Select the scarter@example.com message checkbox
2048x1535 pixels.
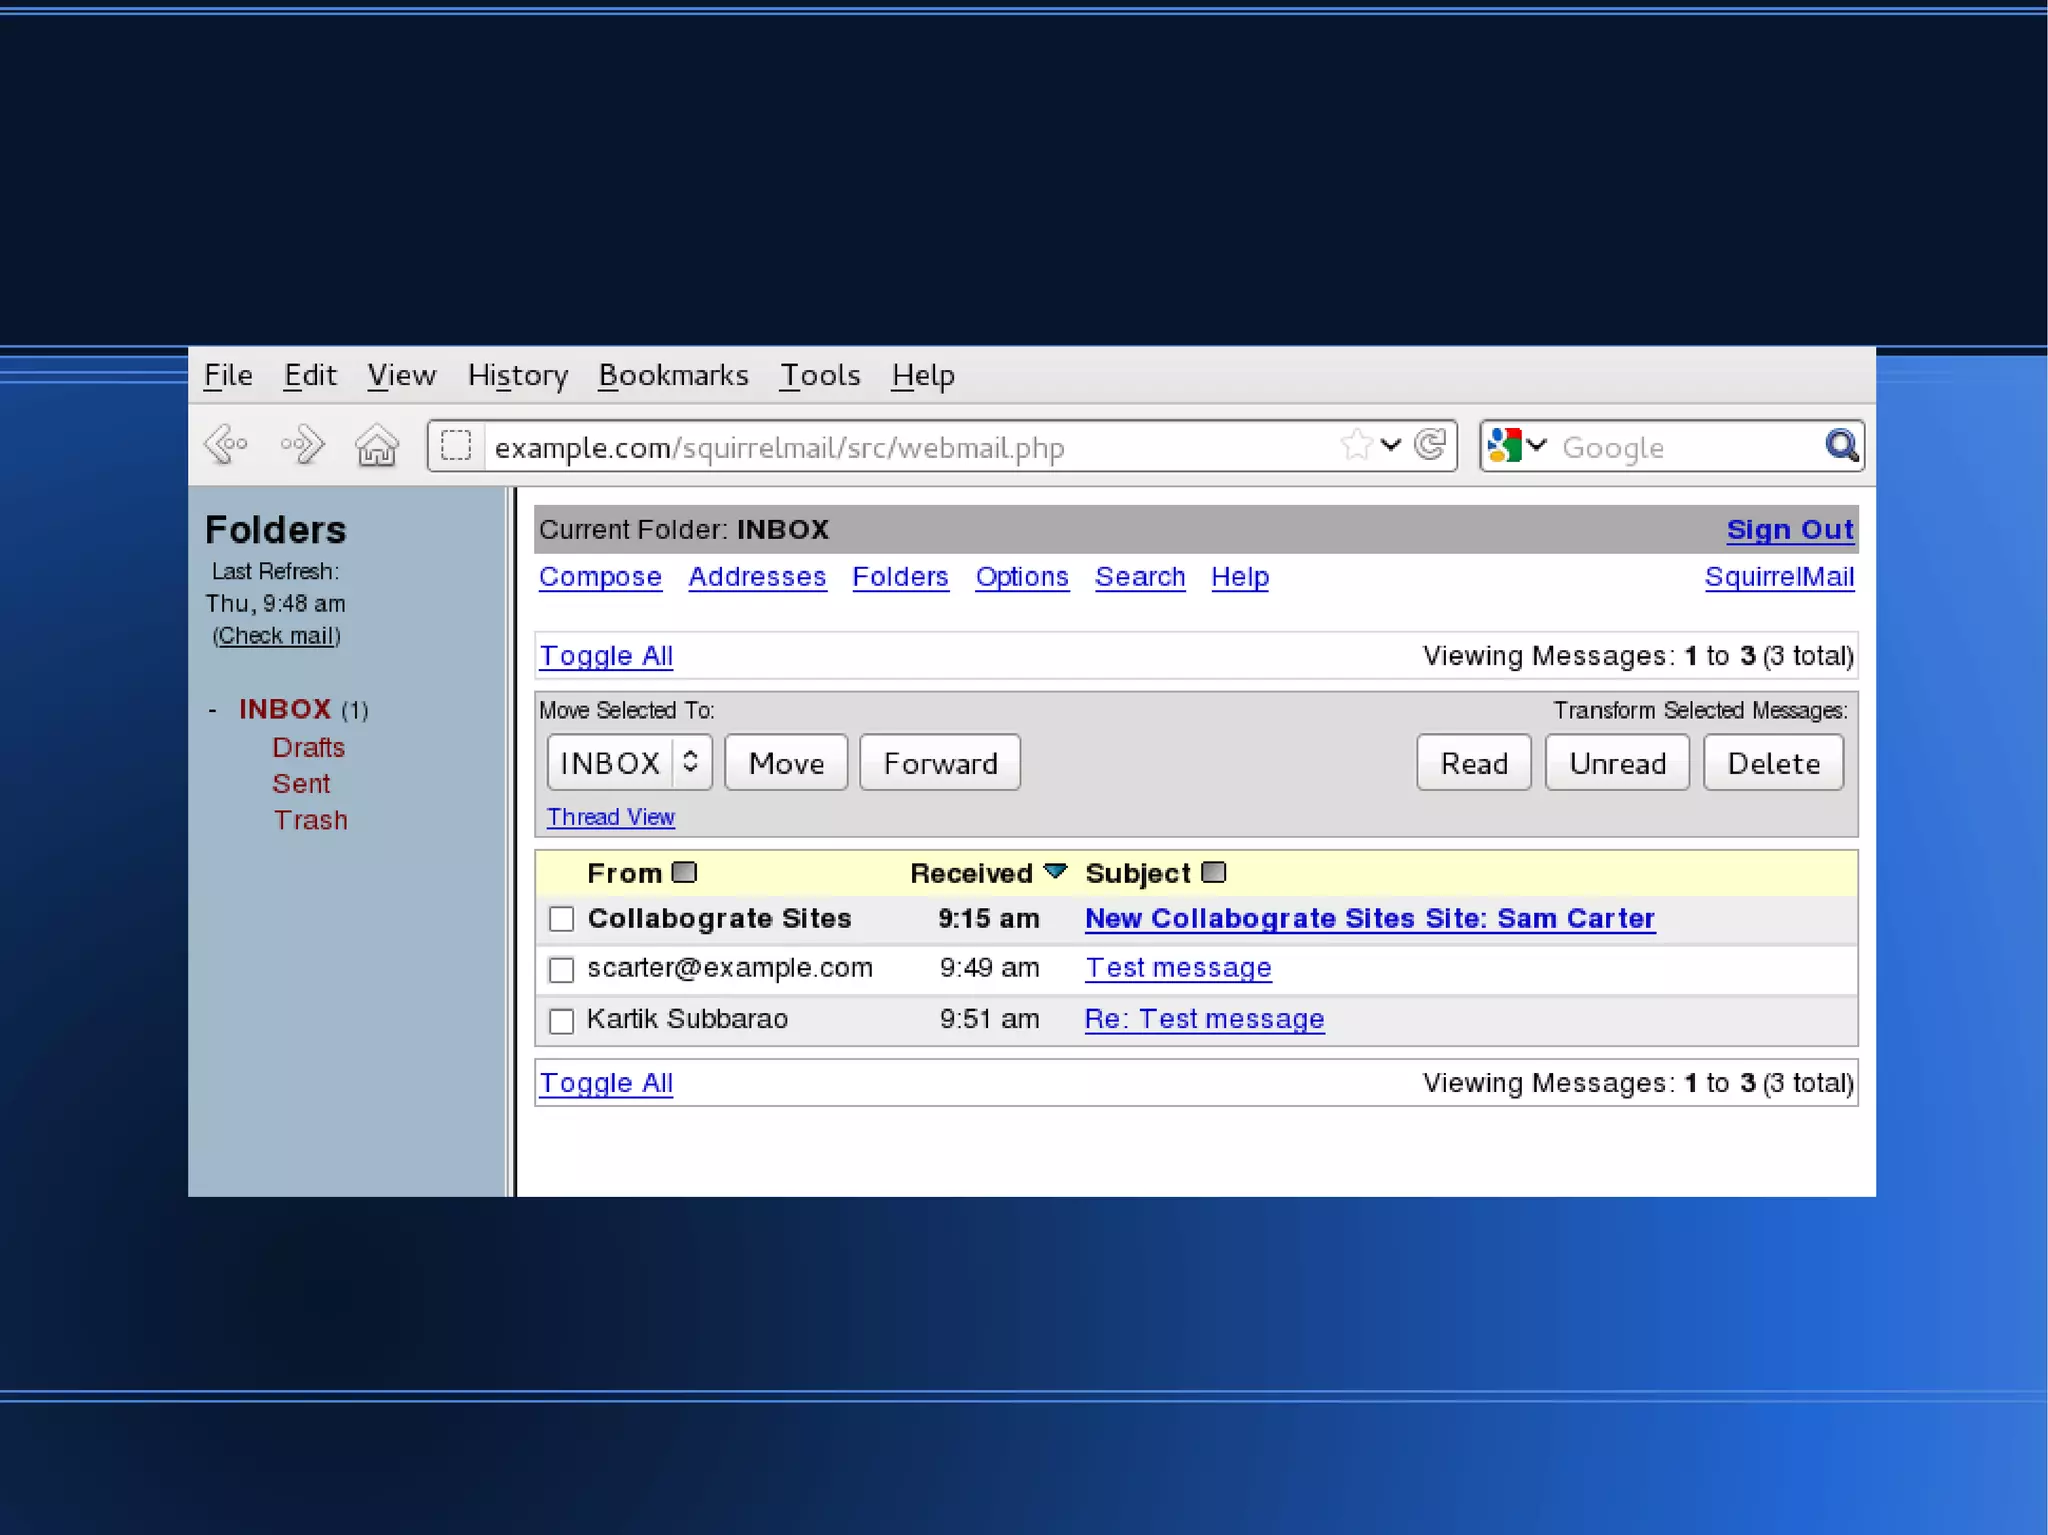tap(562, 969)
